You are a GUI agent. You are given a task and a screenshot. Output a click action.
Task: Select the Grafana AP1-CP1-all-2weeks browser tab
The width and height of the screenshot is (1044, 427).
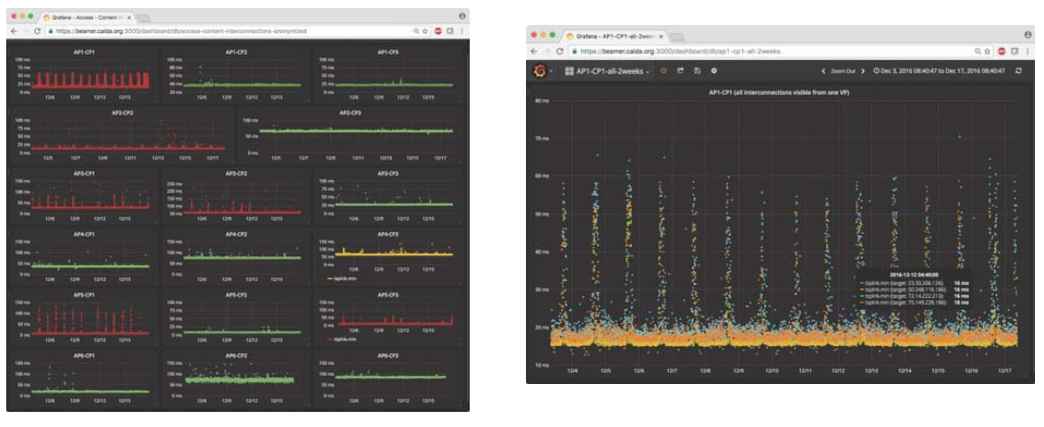[614, 35]
